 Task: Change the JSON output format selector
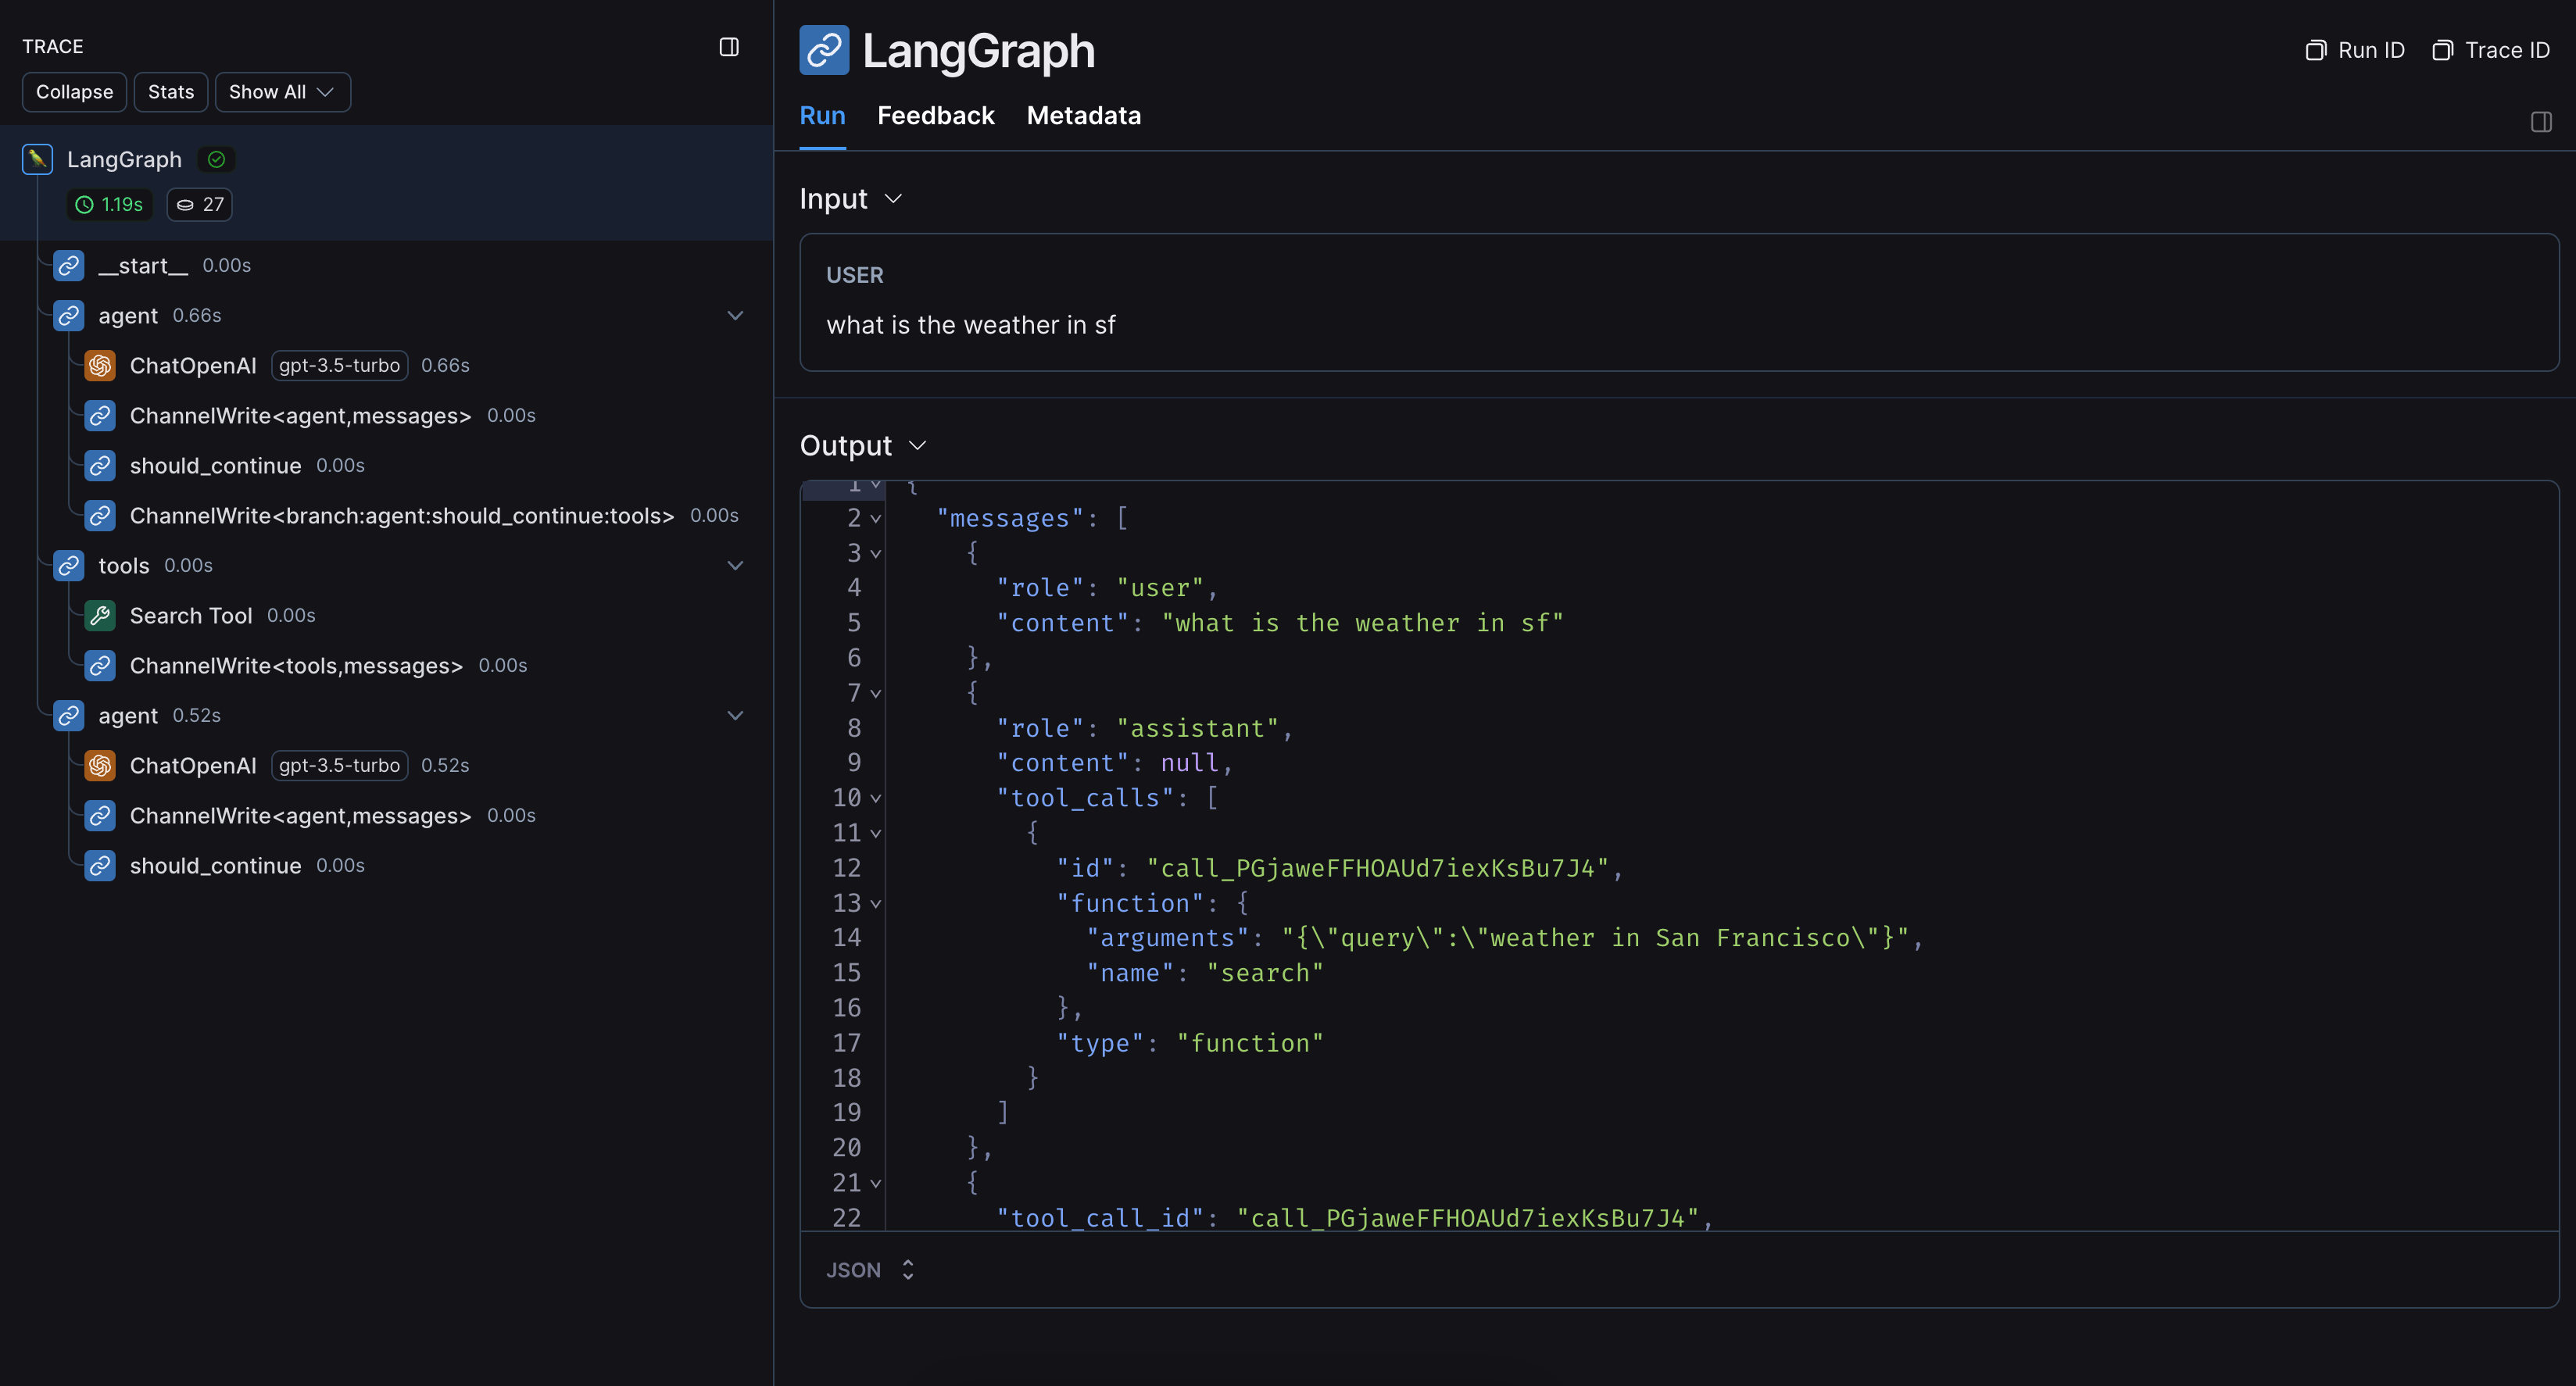870,1269
